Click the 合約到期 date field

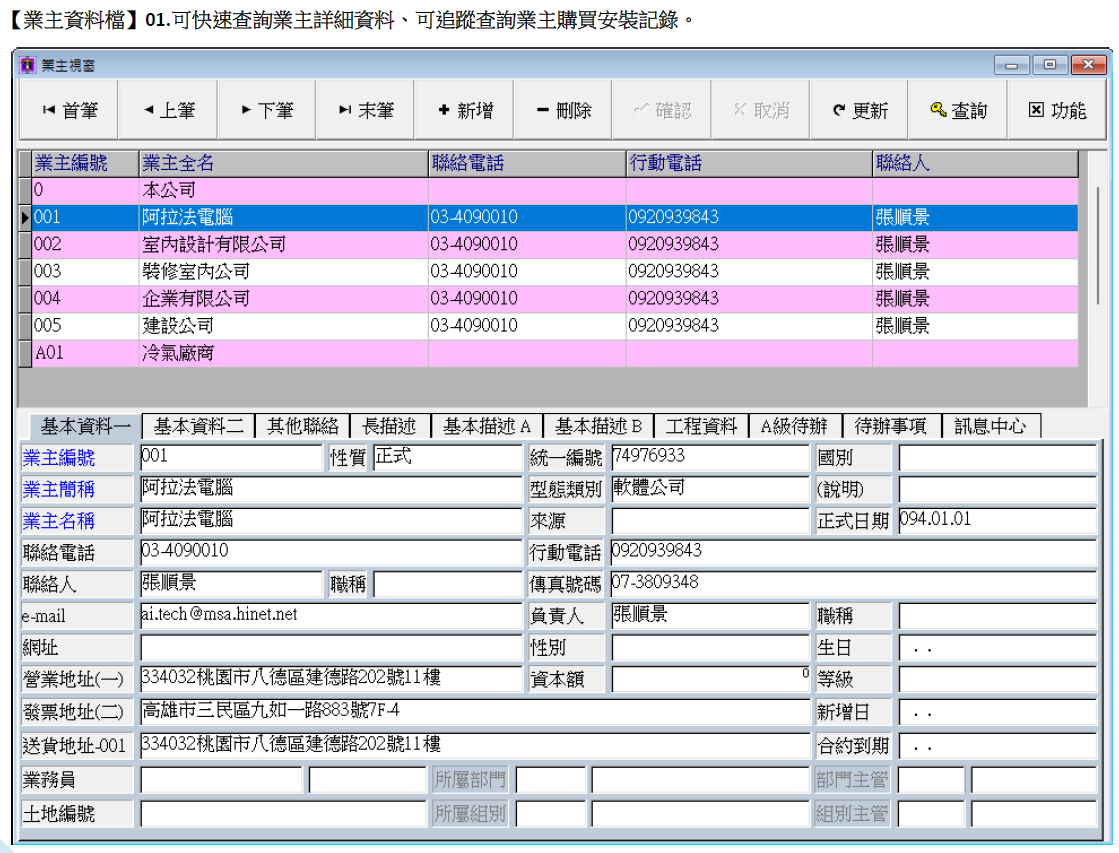pos(997,745)
